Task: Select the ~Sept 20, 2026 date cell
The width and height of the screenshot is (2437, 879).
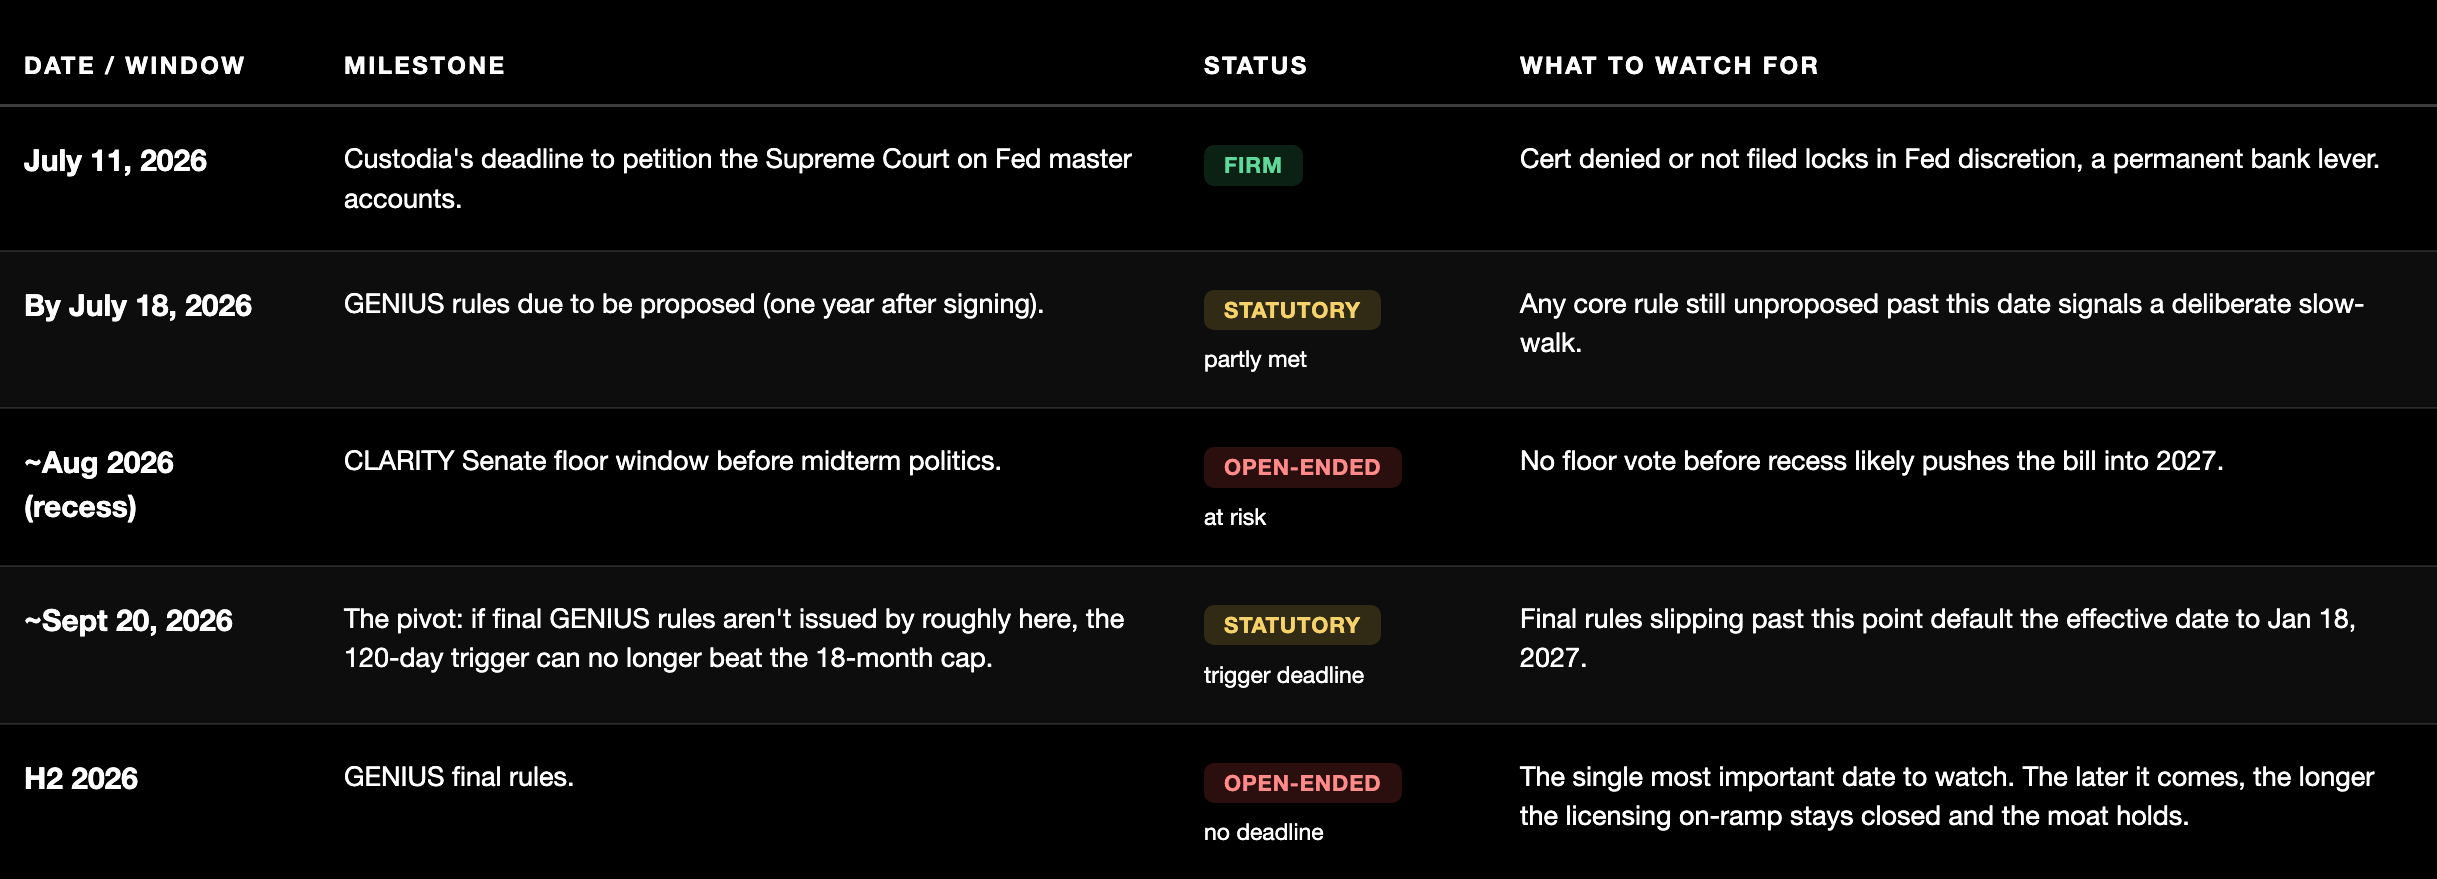Action: 128,621
